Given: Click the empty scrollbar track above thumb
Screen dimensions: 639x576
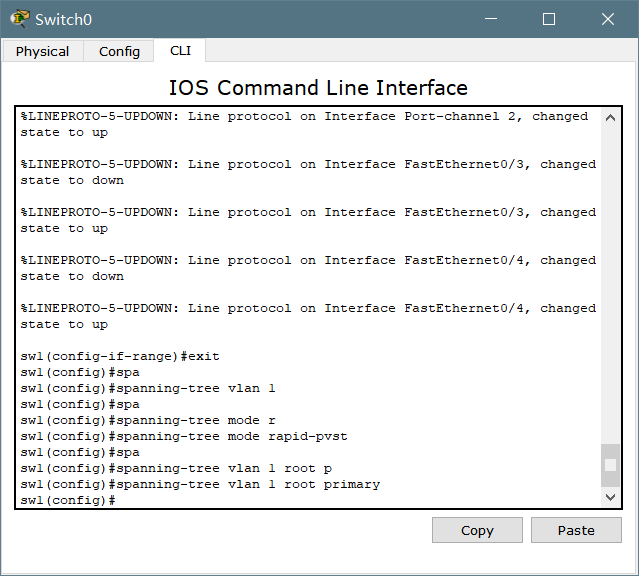Looking at the screenshot, I should tap(610, 280).
